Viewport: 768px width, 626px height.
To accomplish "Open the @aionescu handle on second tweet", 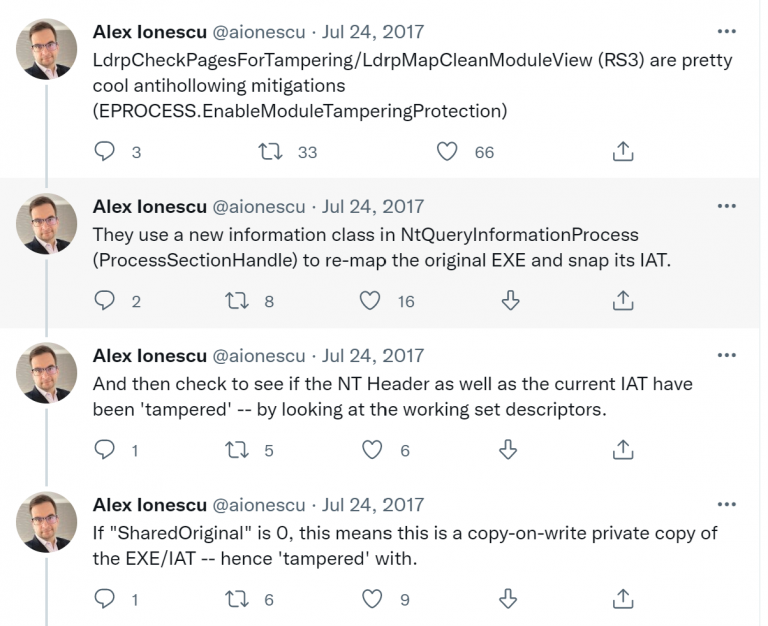I will 259,207.
